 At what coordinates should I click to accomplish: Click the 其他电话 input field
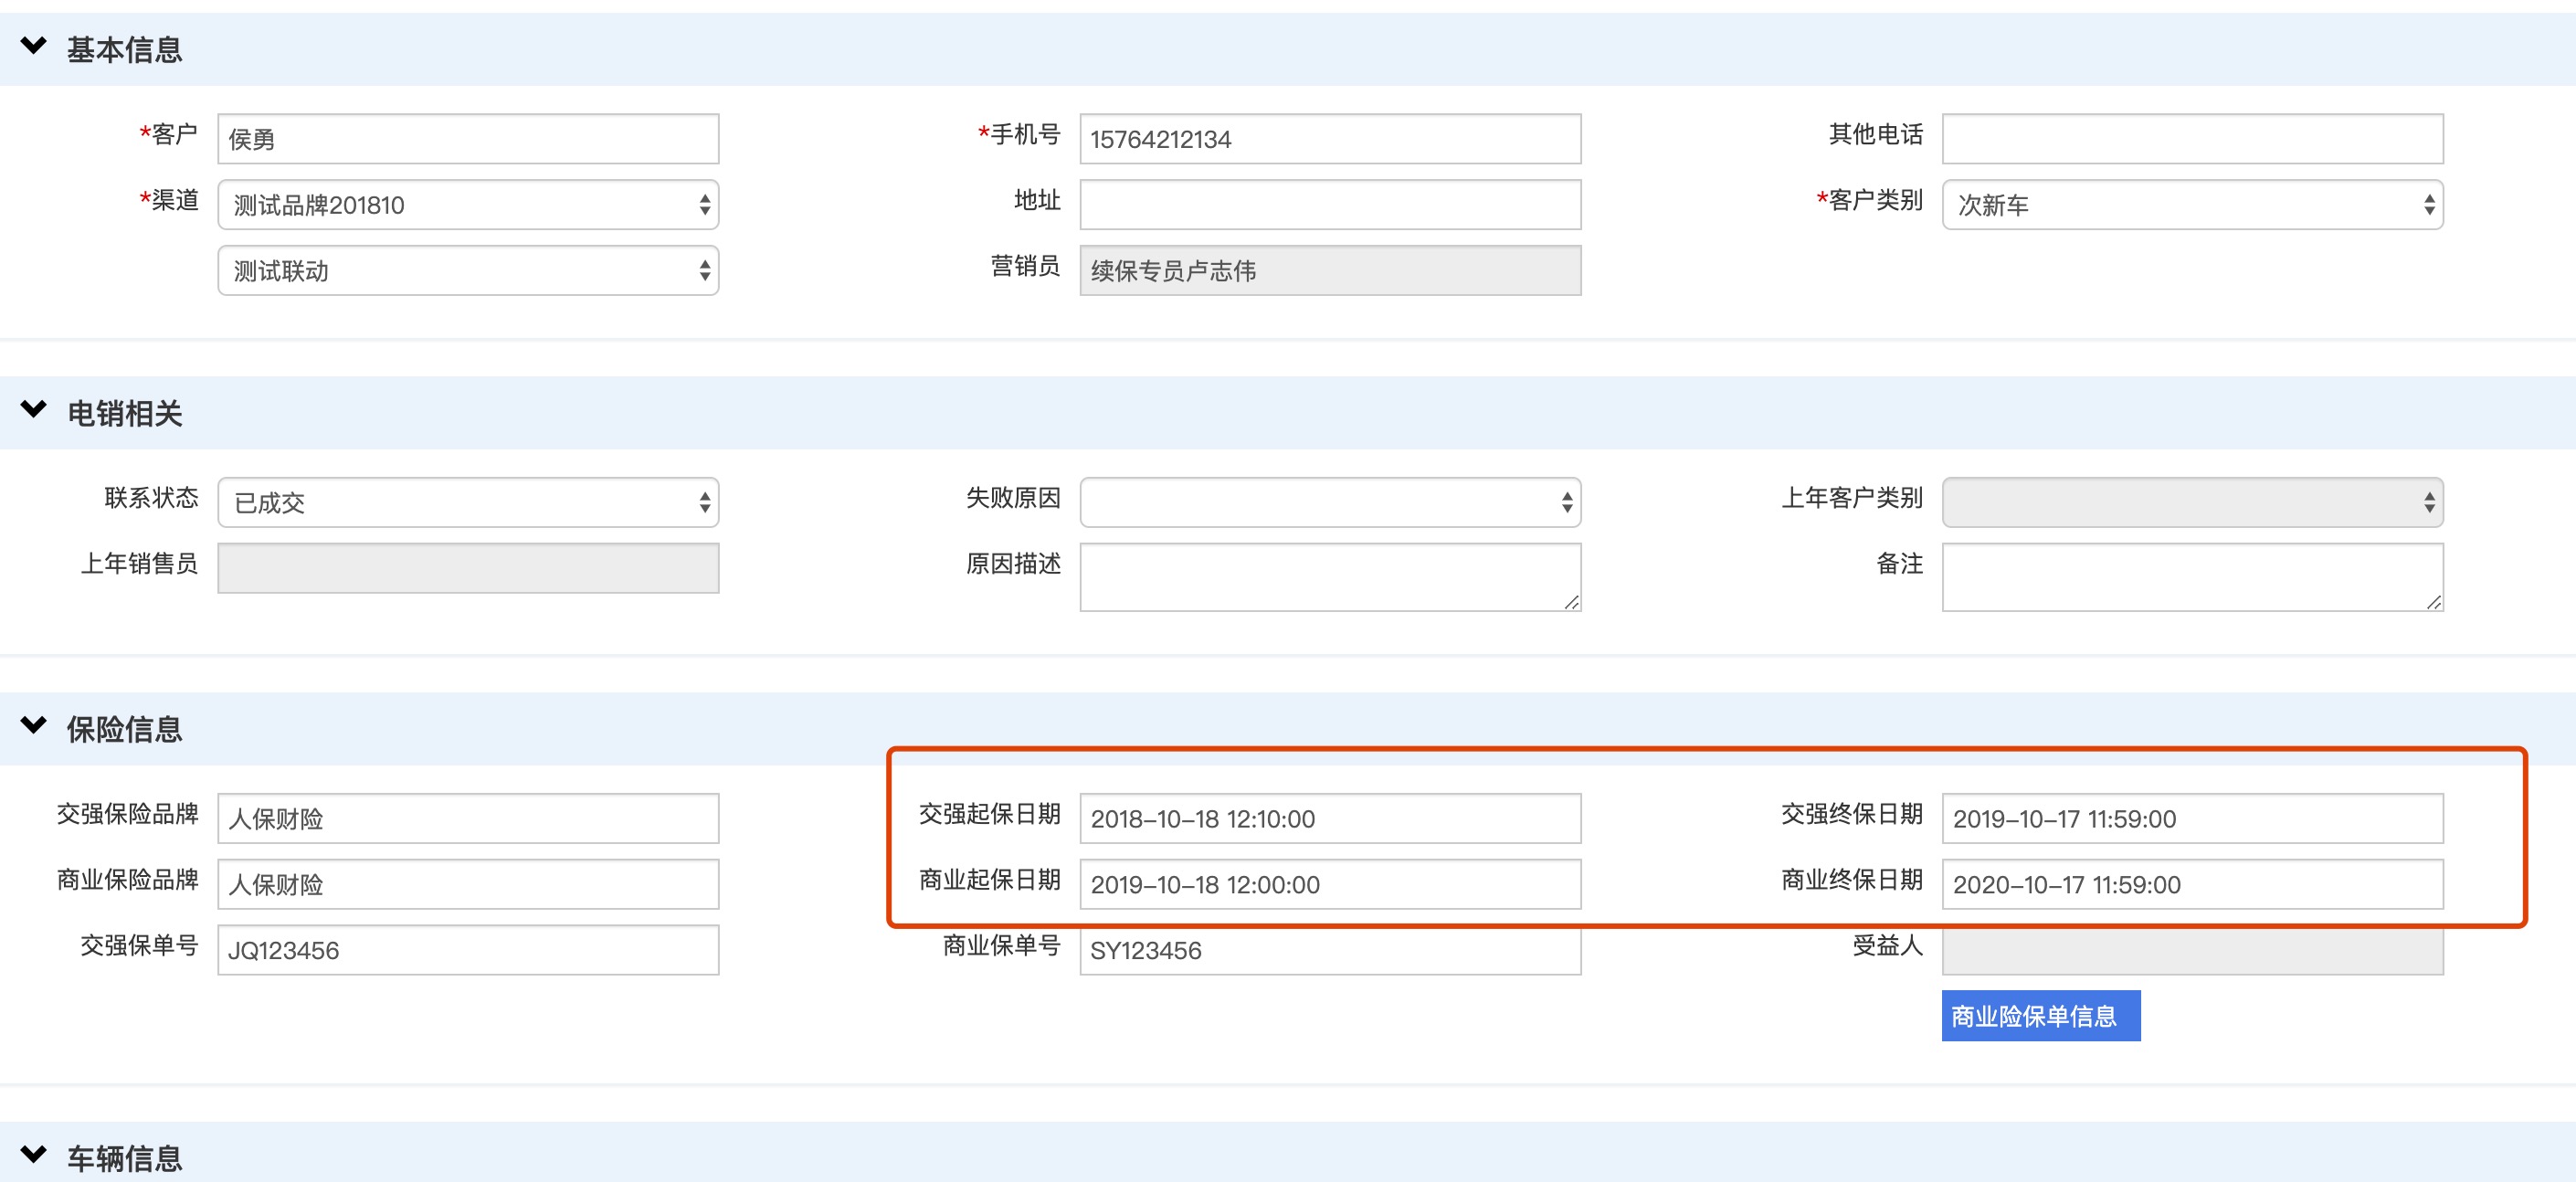tap(2191, 139)
